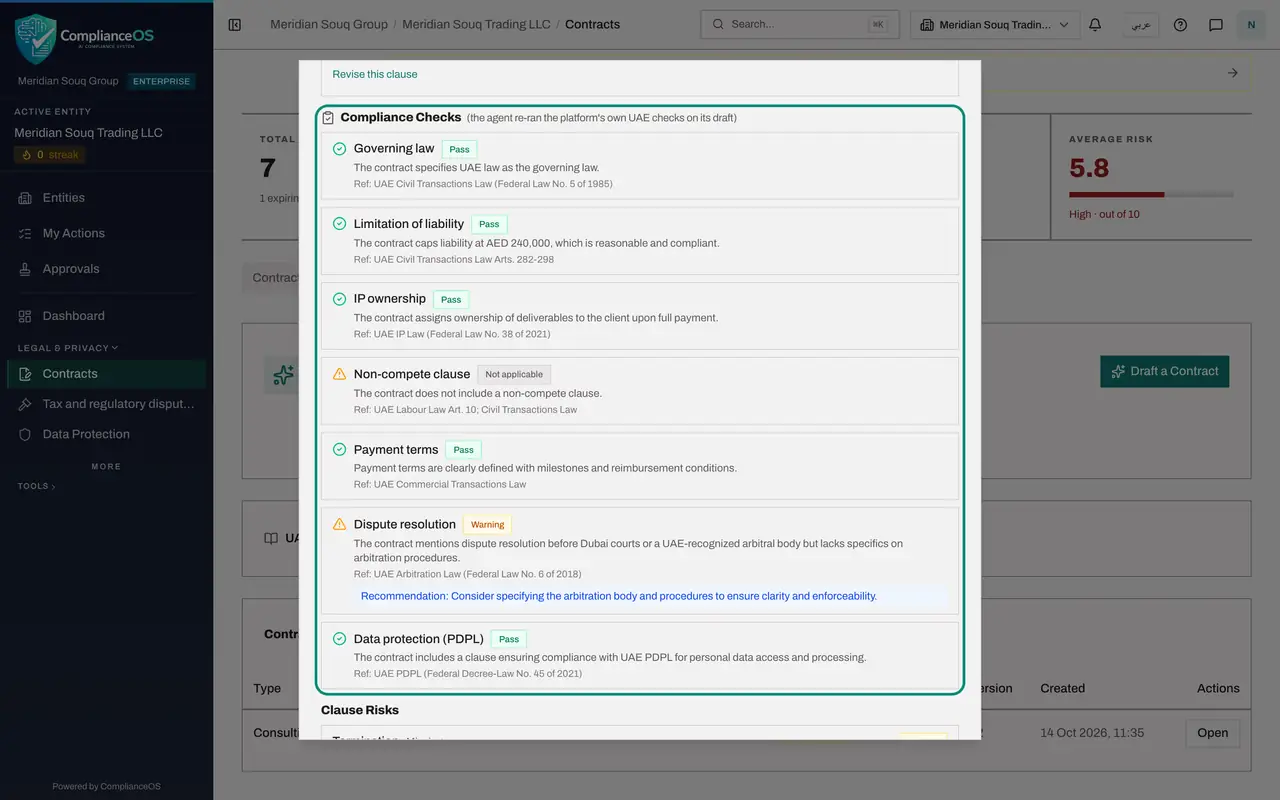Click the ComplianceOS shield logo
This screenshot has height=800, width=1280.
tap(35, 39)
